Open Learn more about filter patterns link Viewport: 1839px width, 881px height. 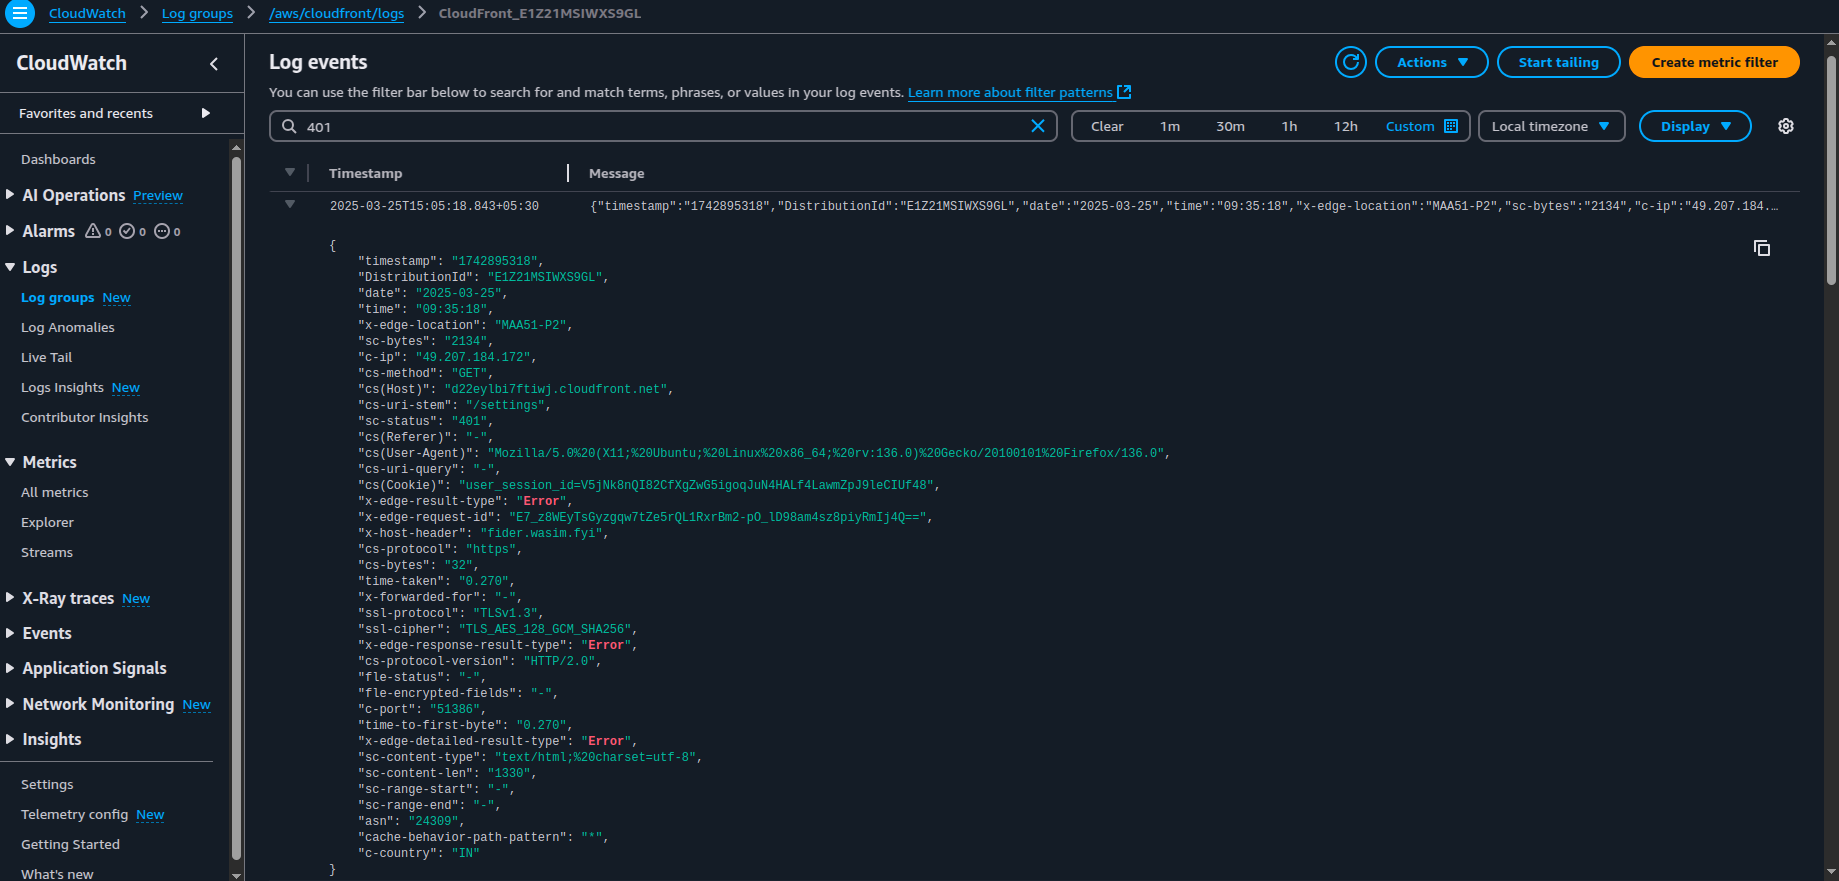coord(1010,92)
